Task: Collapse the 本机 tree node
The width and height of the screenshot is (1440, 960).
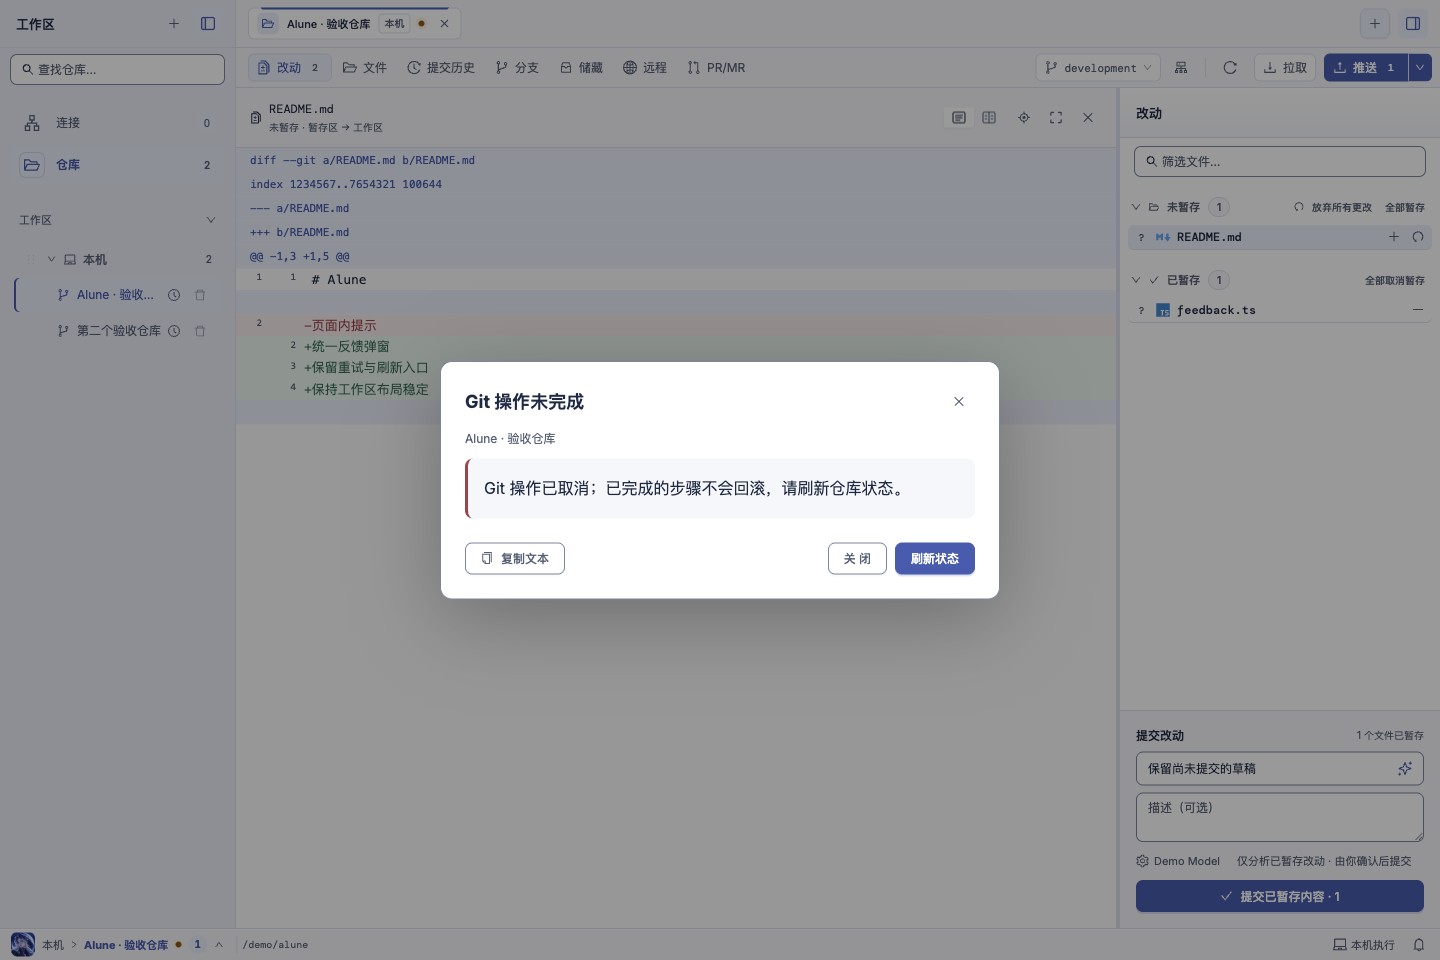Action: pos(51,259)
